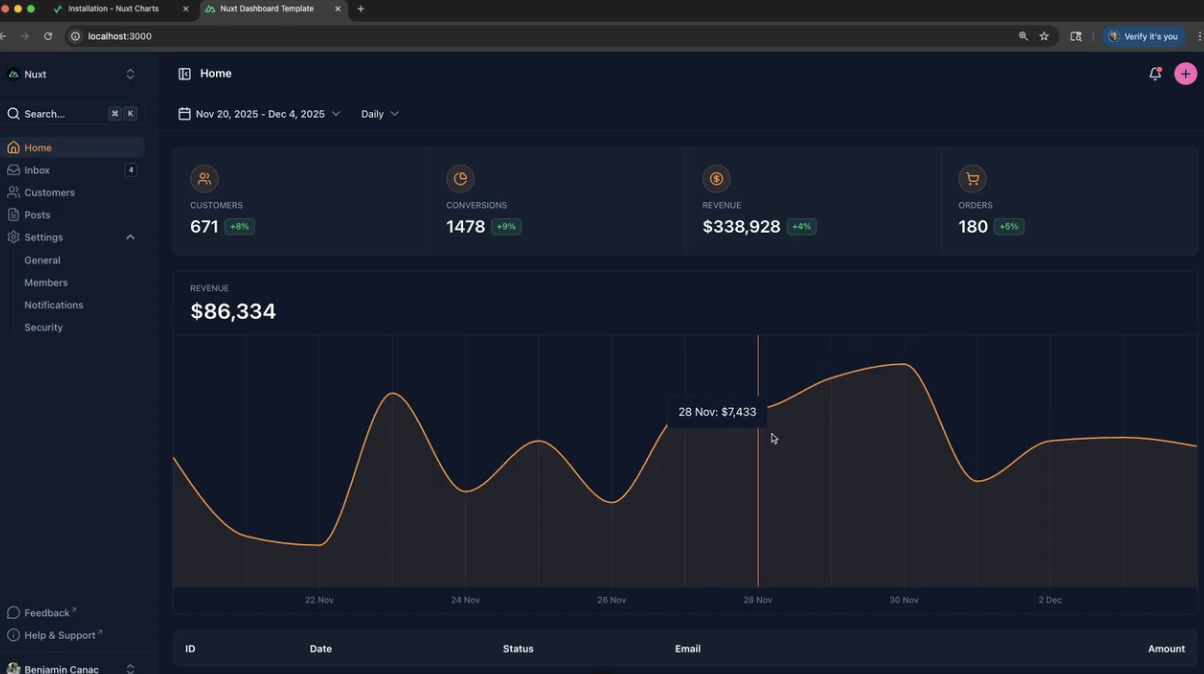This screenshot has height=674, width=1204.
Task: Click the 28 Nov: $7,433 tooltip
Action: coord(717,412)
